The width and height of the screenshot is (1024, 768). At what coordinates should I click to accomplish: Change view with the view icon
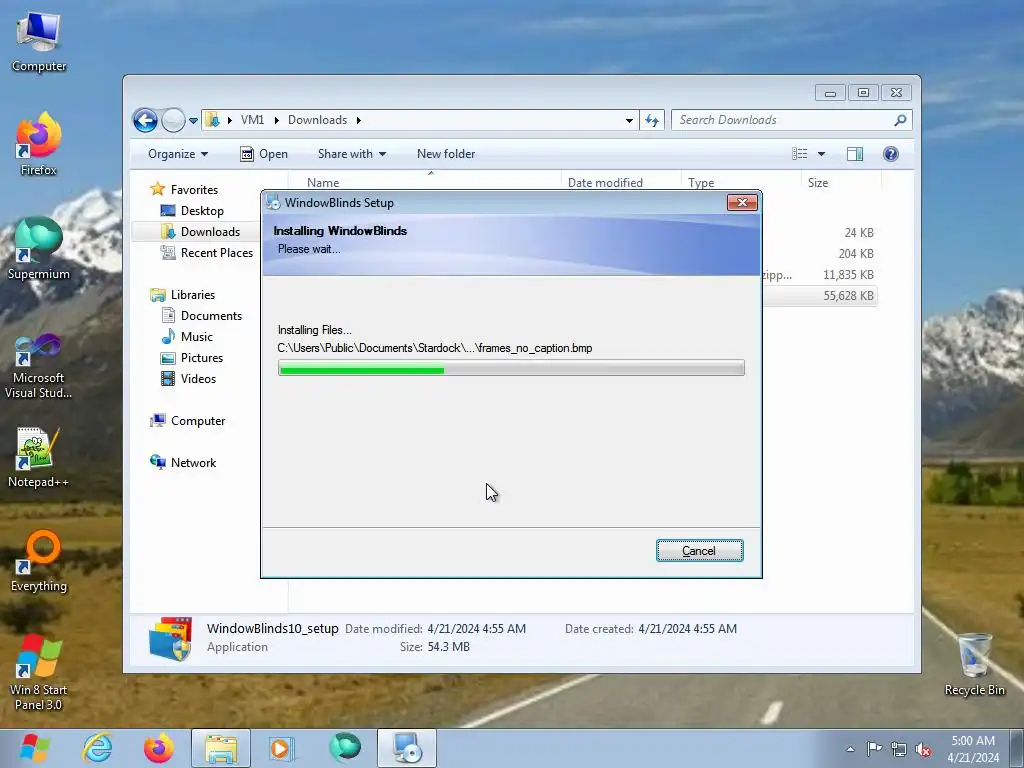[799, 154]
